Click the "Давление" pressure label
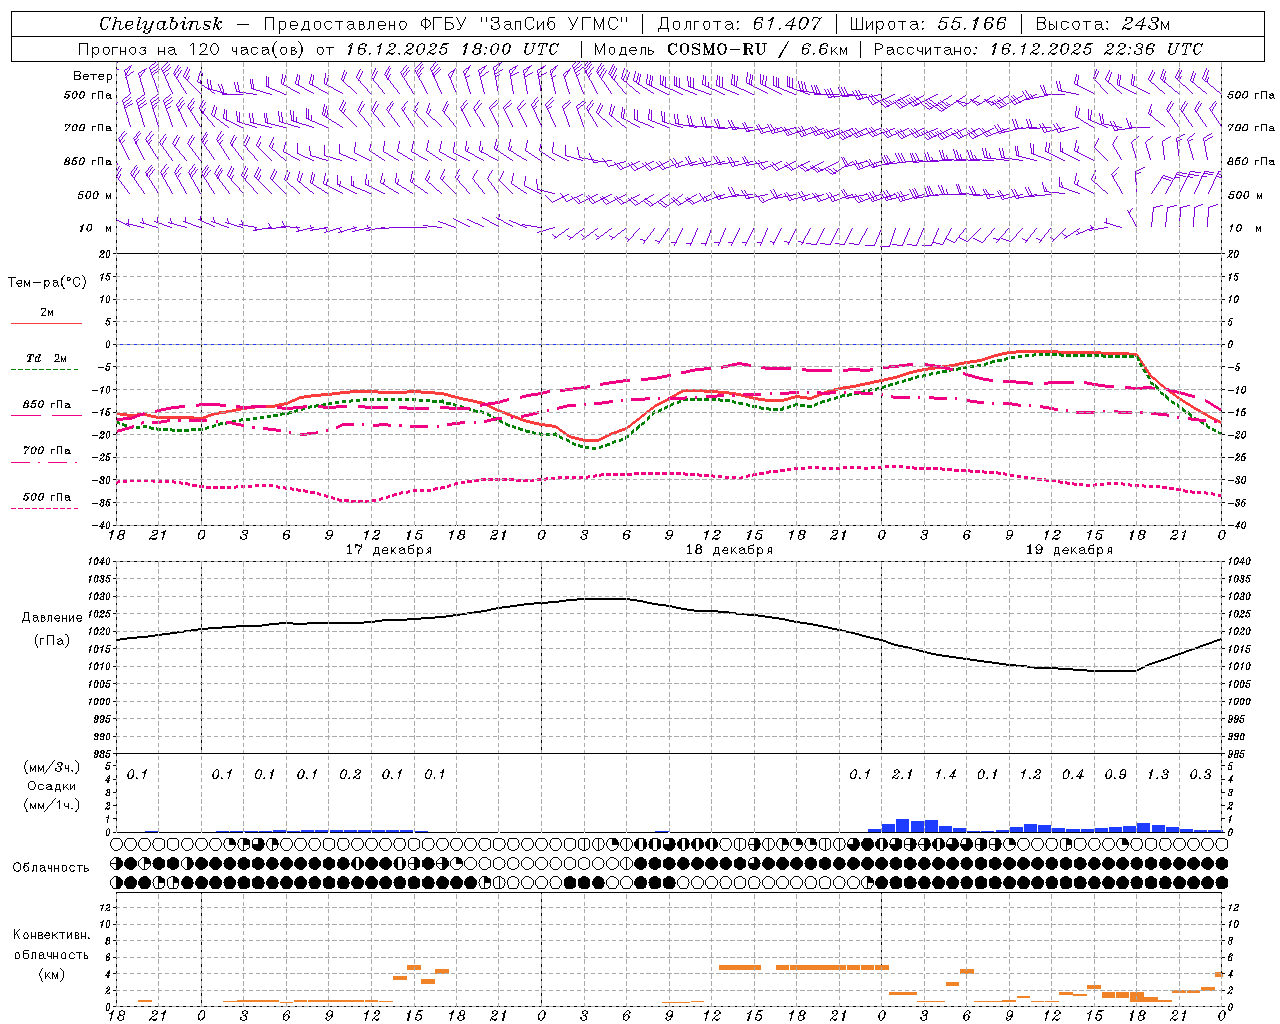Viewport: 1280px width, 1024px height. [x=52, y=618]
